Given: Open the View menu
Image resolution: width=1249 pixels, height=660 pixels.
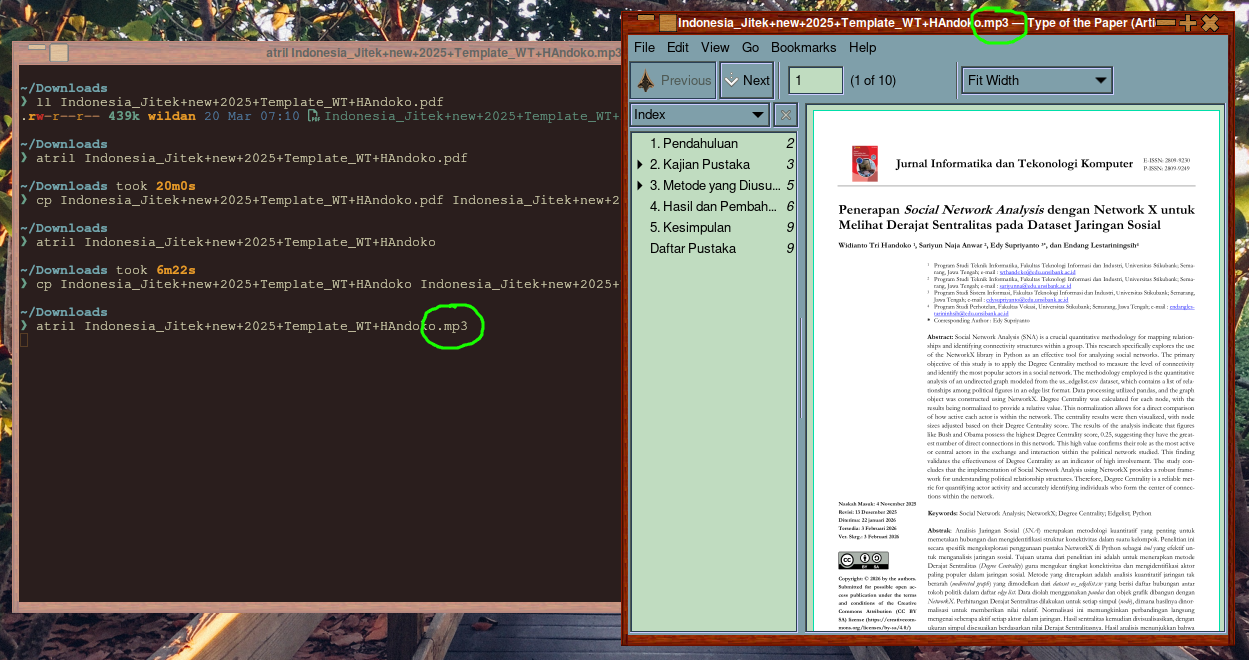Looking at the screenshot, I should click(715, 47).
